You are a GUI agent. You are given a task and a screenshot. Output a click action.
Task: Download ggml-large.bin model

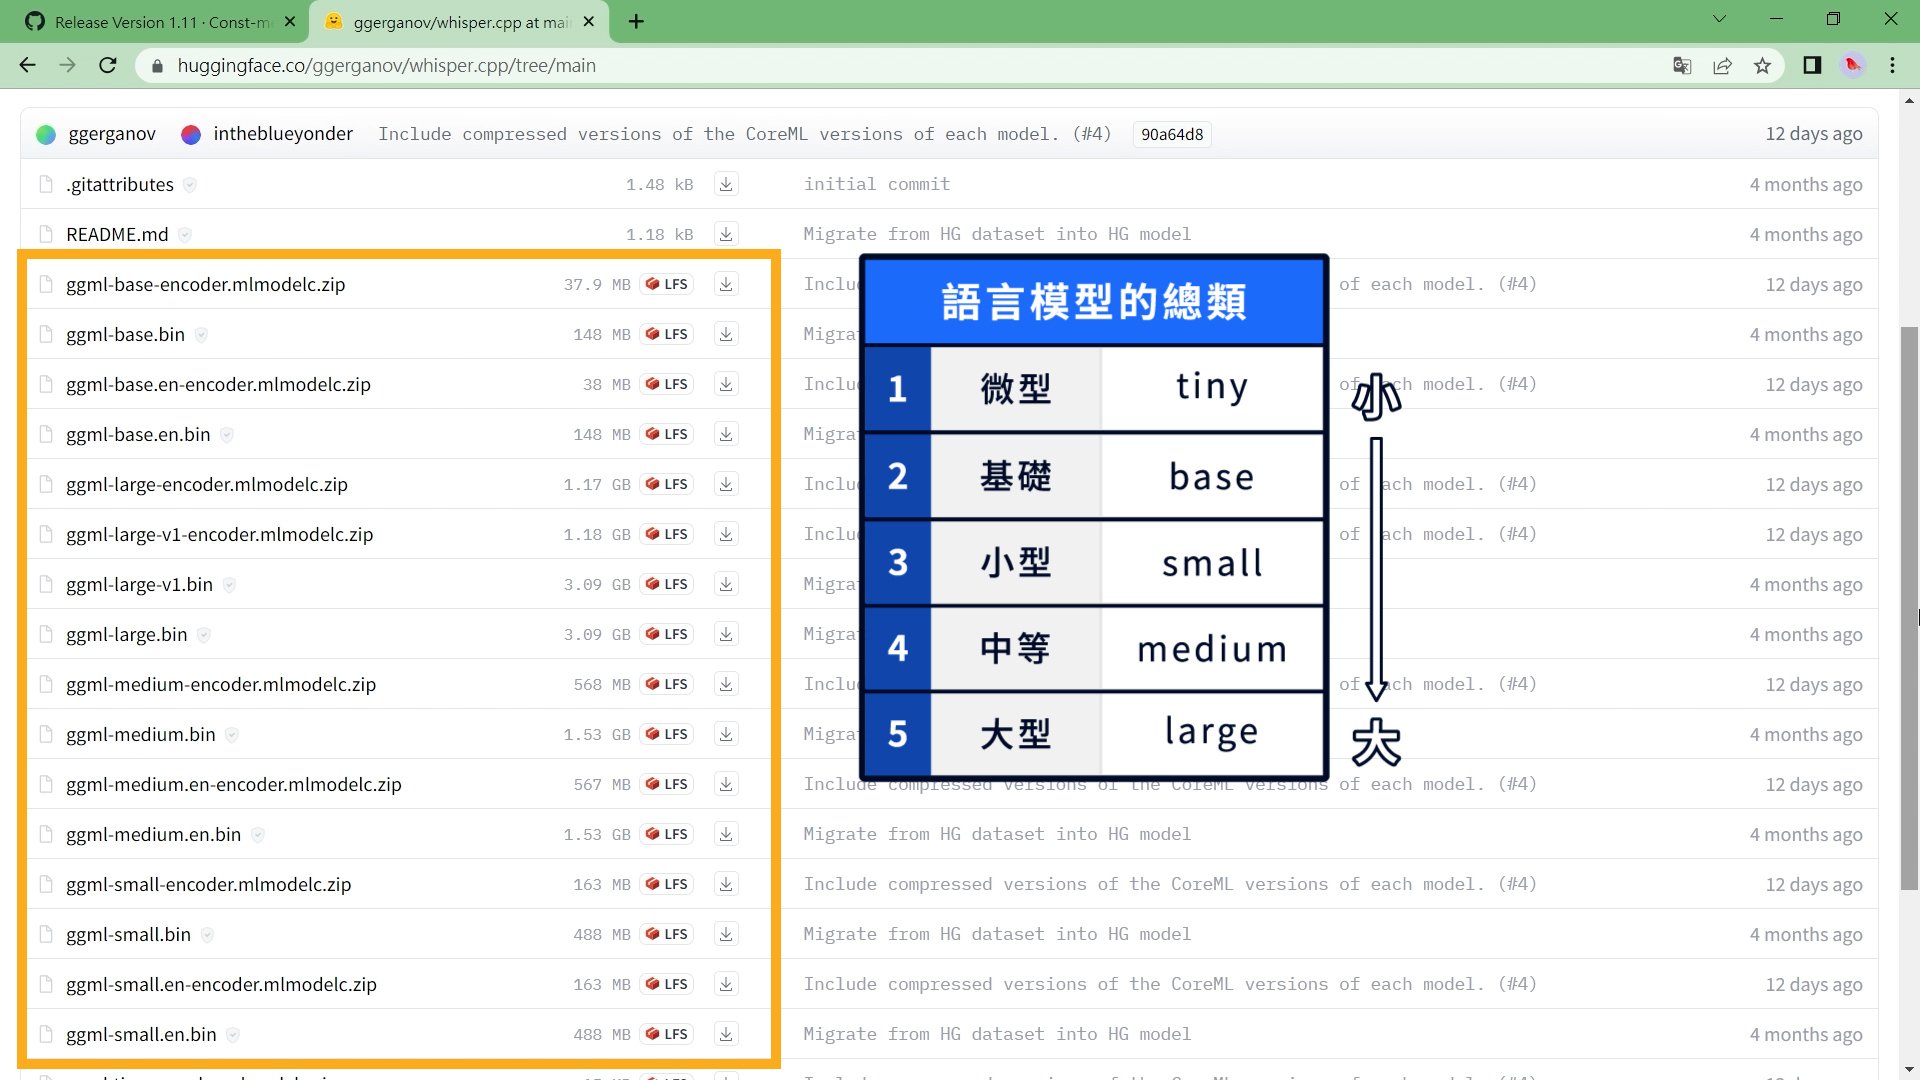(x=726, y=634)
